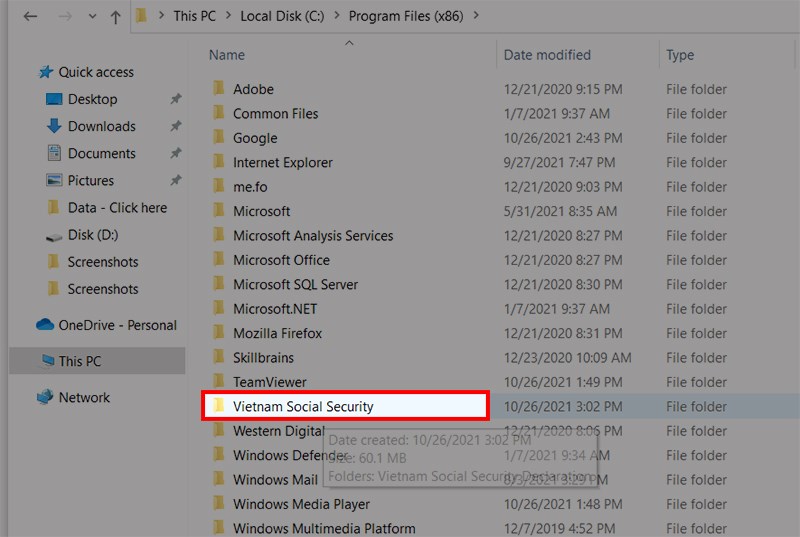Select the Mozilla Firefox folder icon
800x537 pixels.
(219, 333)
